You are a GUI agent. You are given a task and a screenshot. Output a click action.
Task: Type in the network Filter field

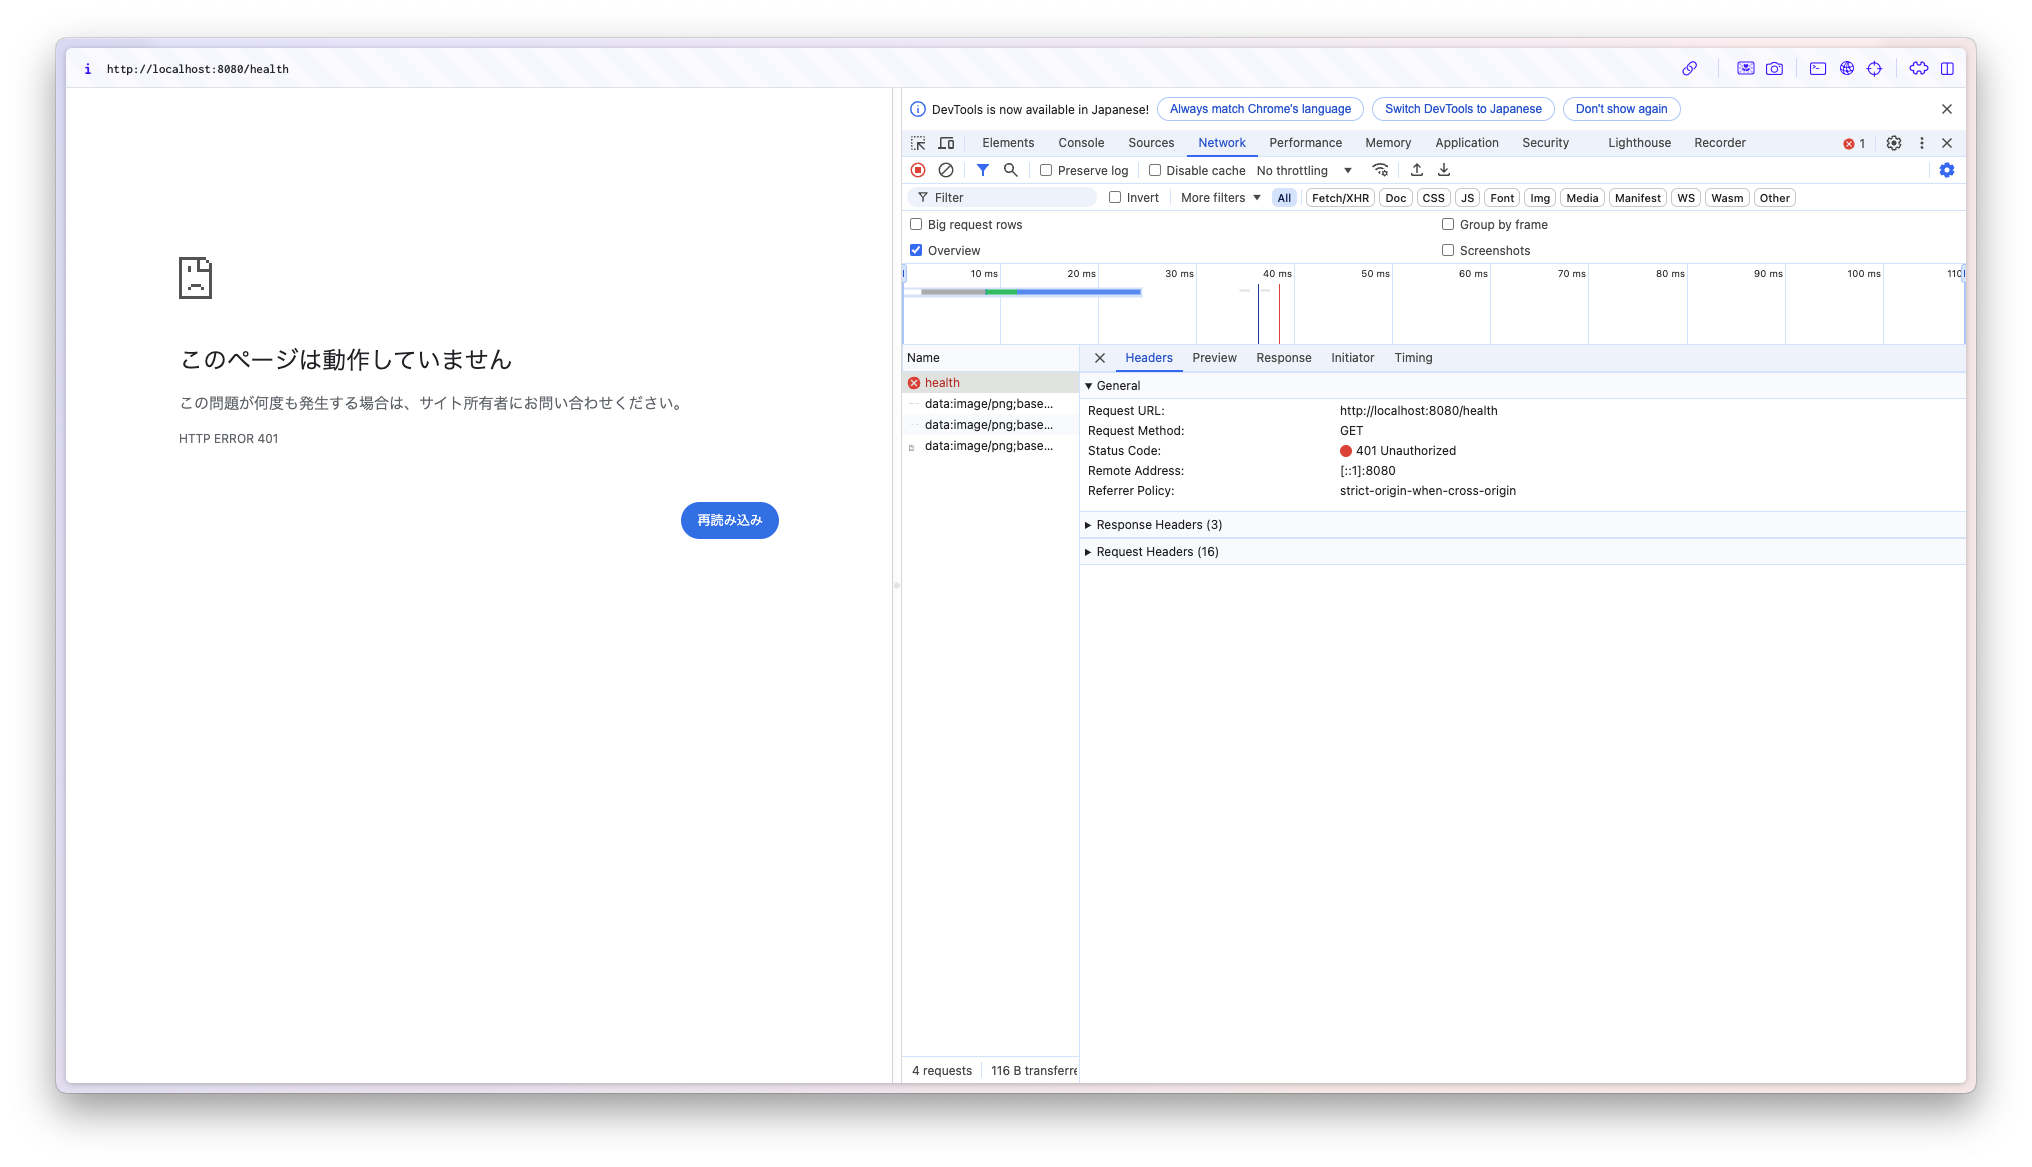coord(1000,197)
